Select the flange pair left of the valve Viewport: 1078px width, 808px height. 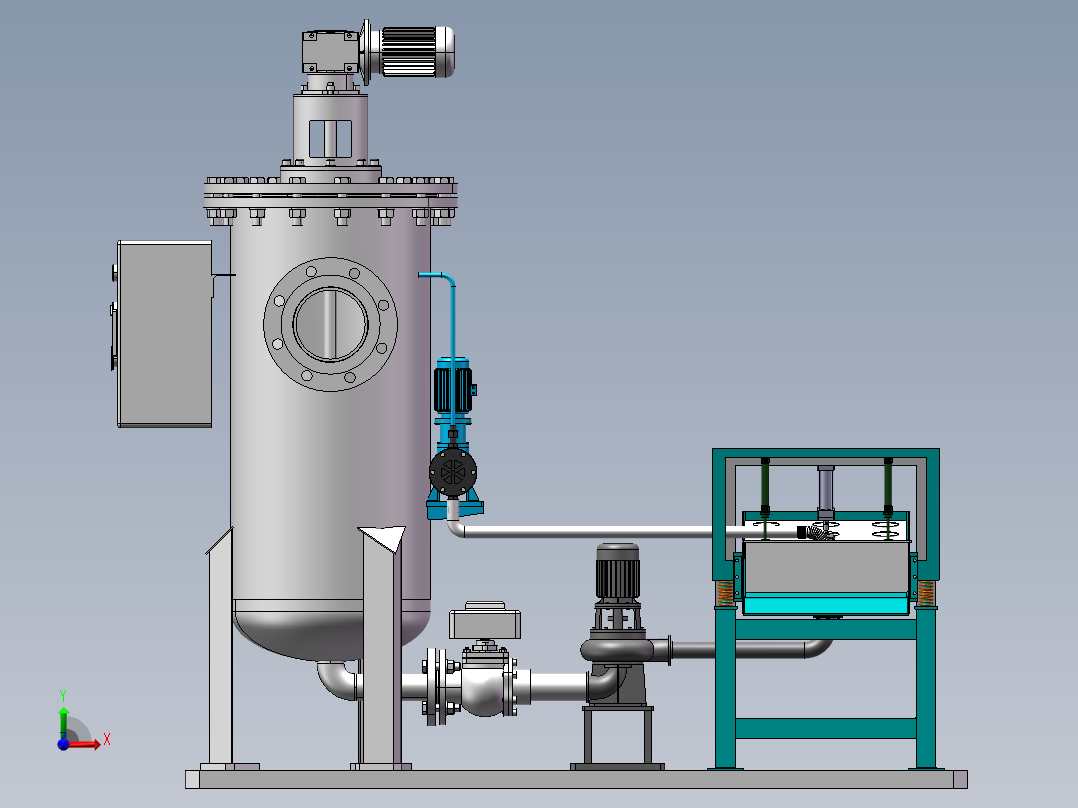[x=436, y=687]
